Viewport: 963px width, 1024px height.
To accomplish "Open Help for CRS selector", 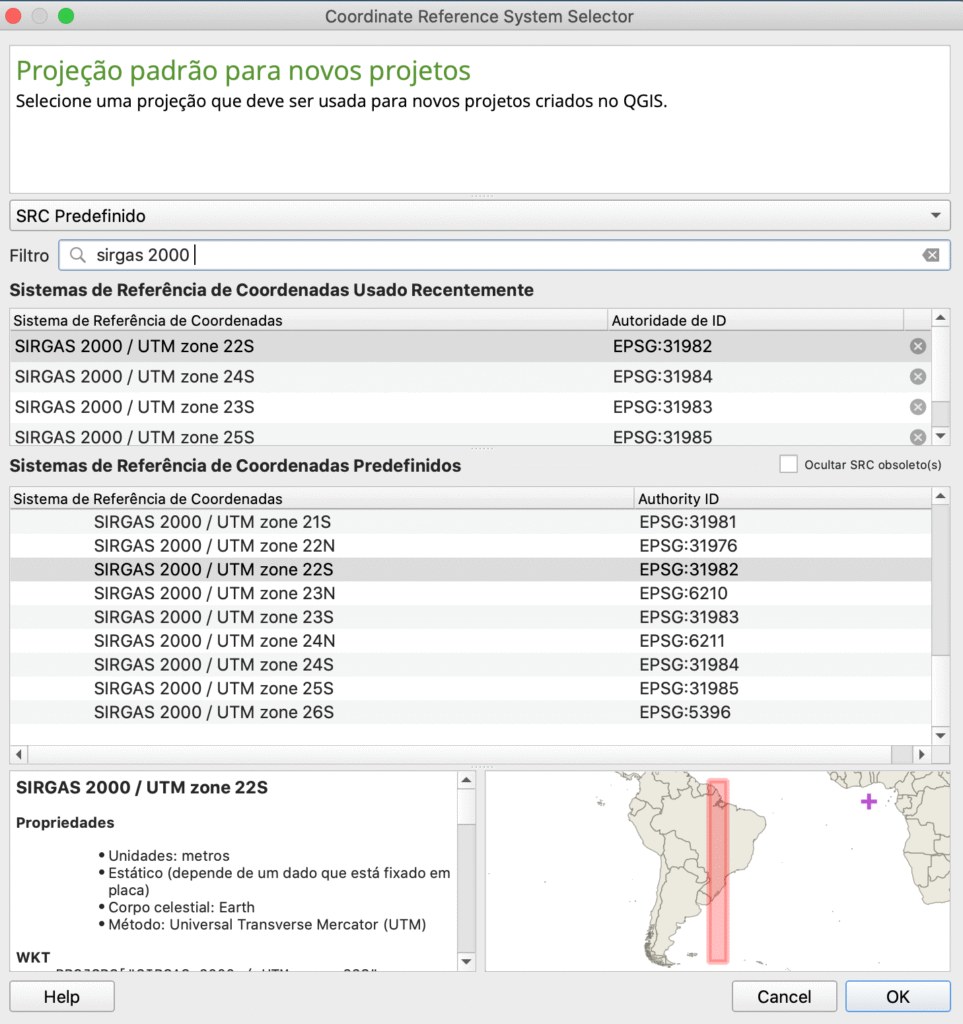I will (x=62, y=997).
